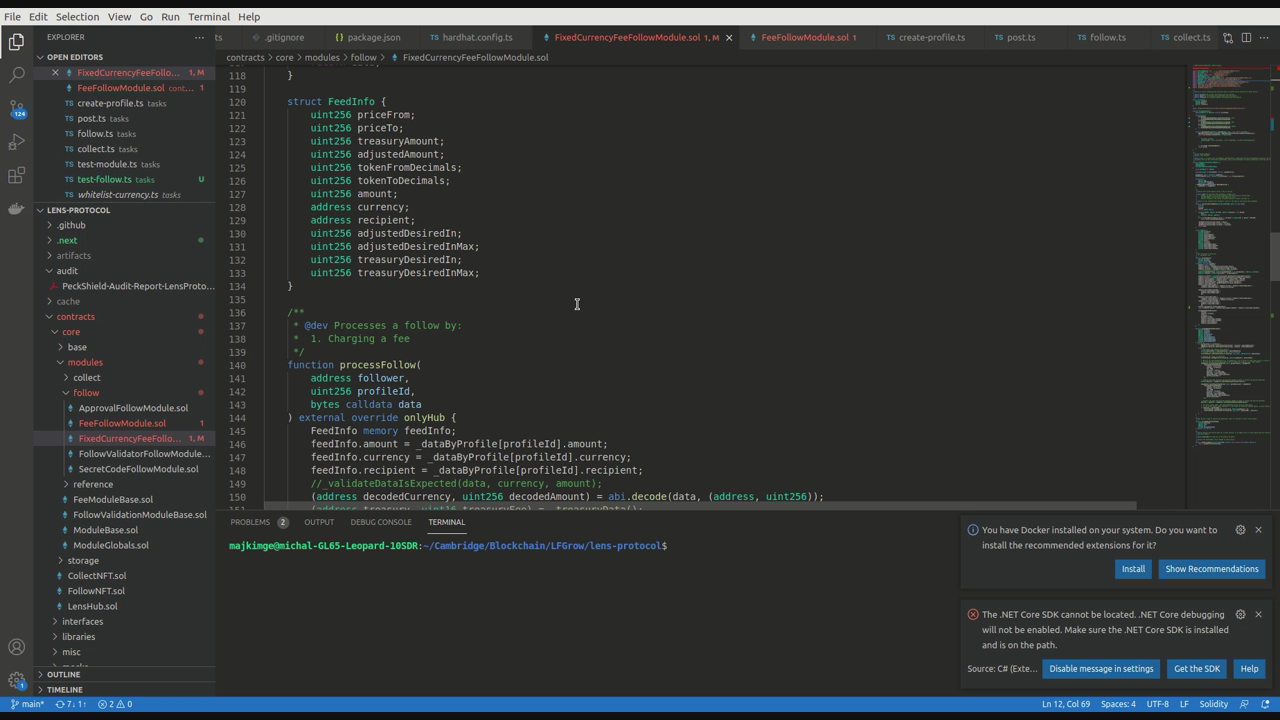The width and height of the screenshot is (1280, 720).
Task: Open the Extensions view
Action: (x=16, y=175)
